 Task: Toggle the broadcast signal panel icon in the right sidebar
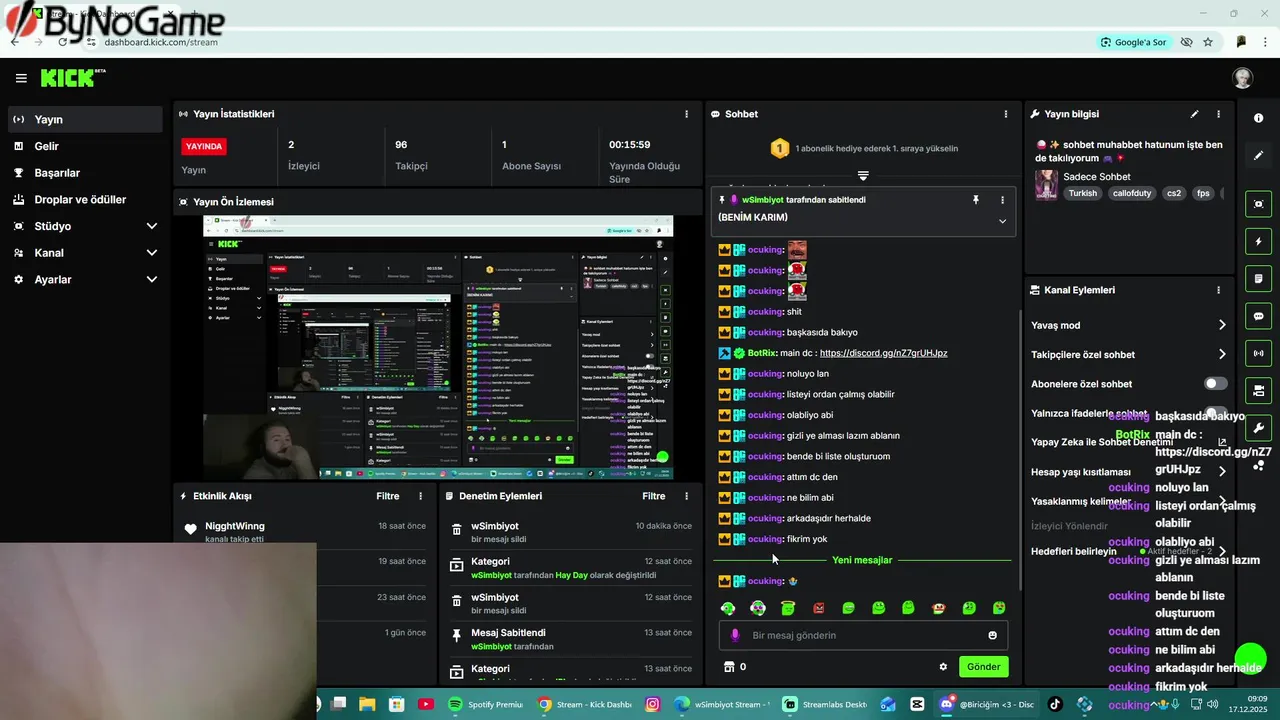tap(1258, 353)
